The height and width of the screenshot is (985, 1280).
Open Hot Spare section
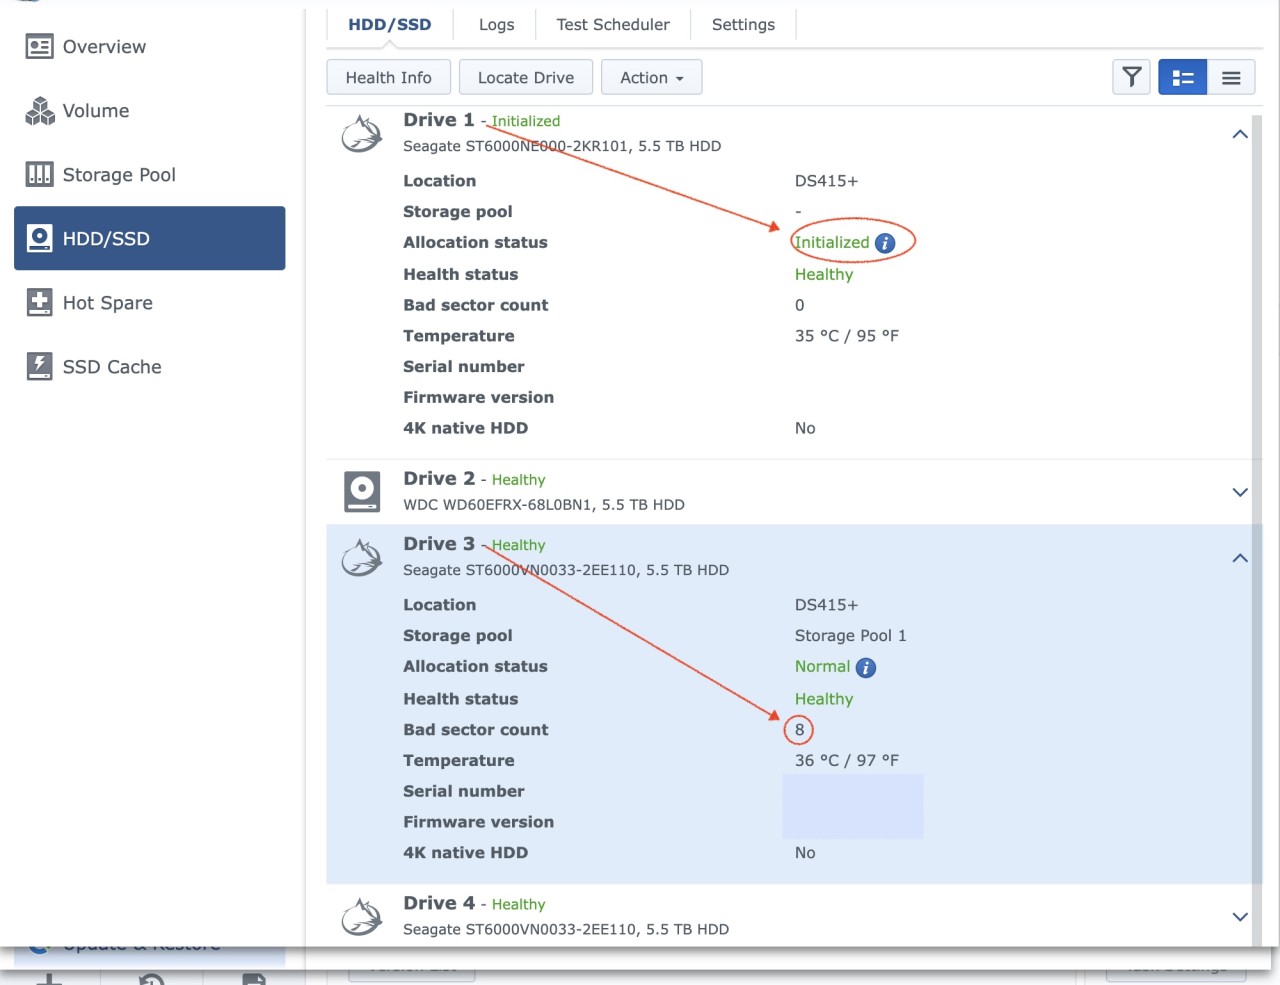pyautogui.click(x=107, y=303)
